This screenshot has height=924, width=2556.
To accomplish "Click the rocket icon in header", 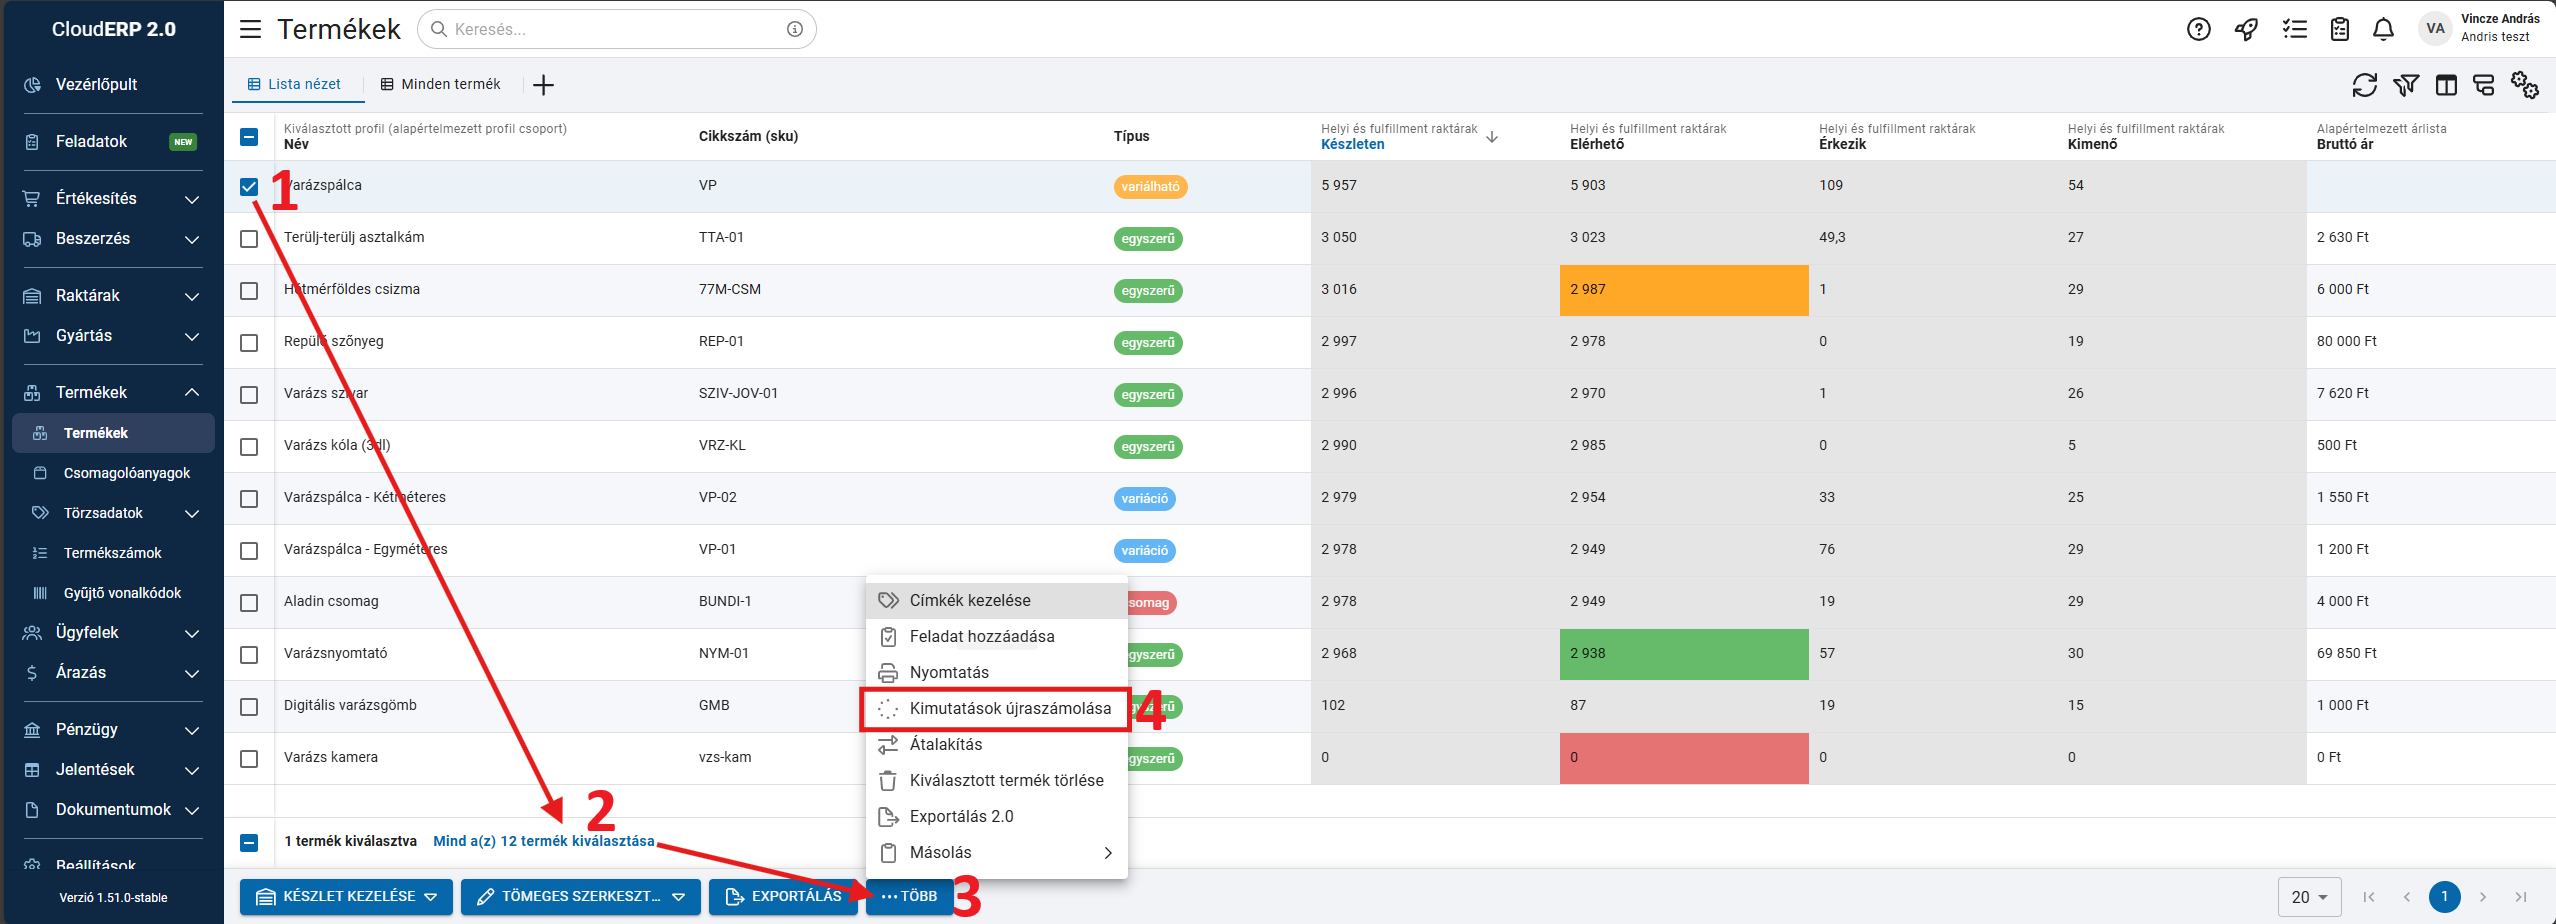I will click(2246, 30).
